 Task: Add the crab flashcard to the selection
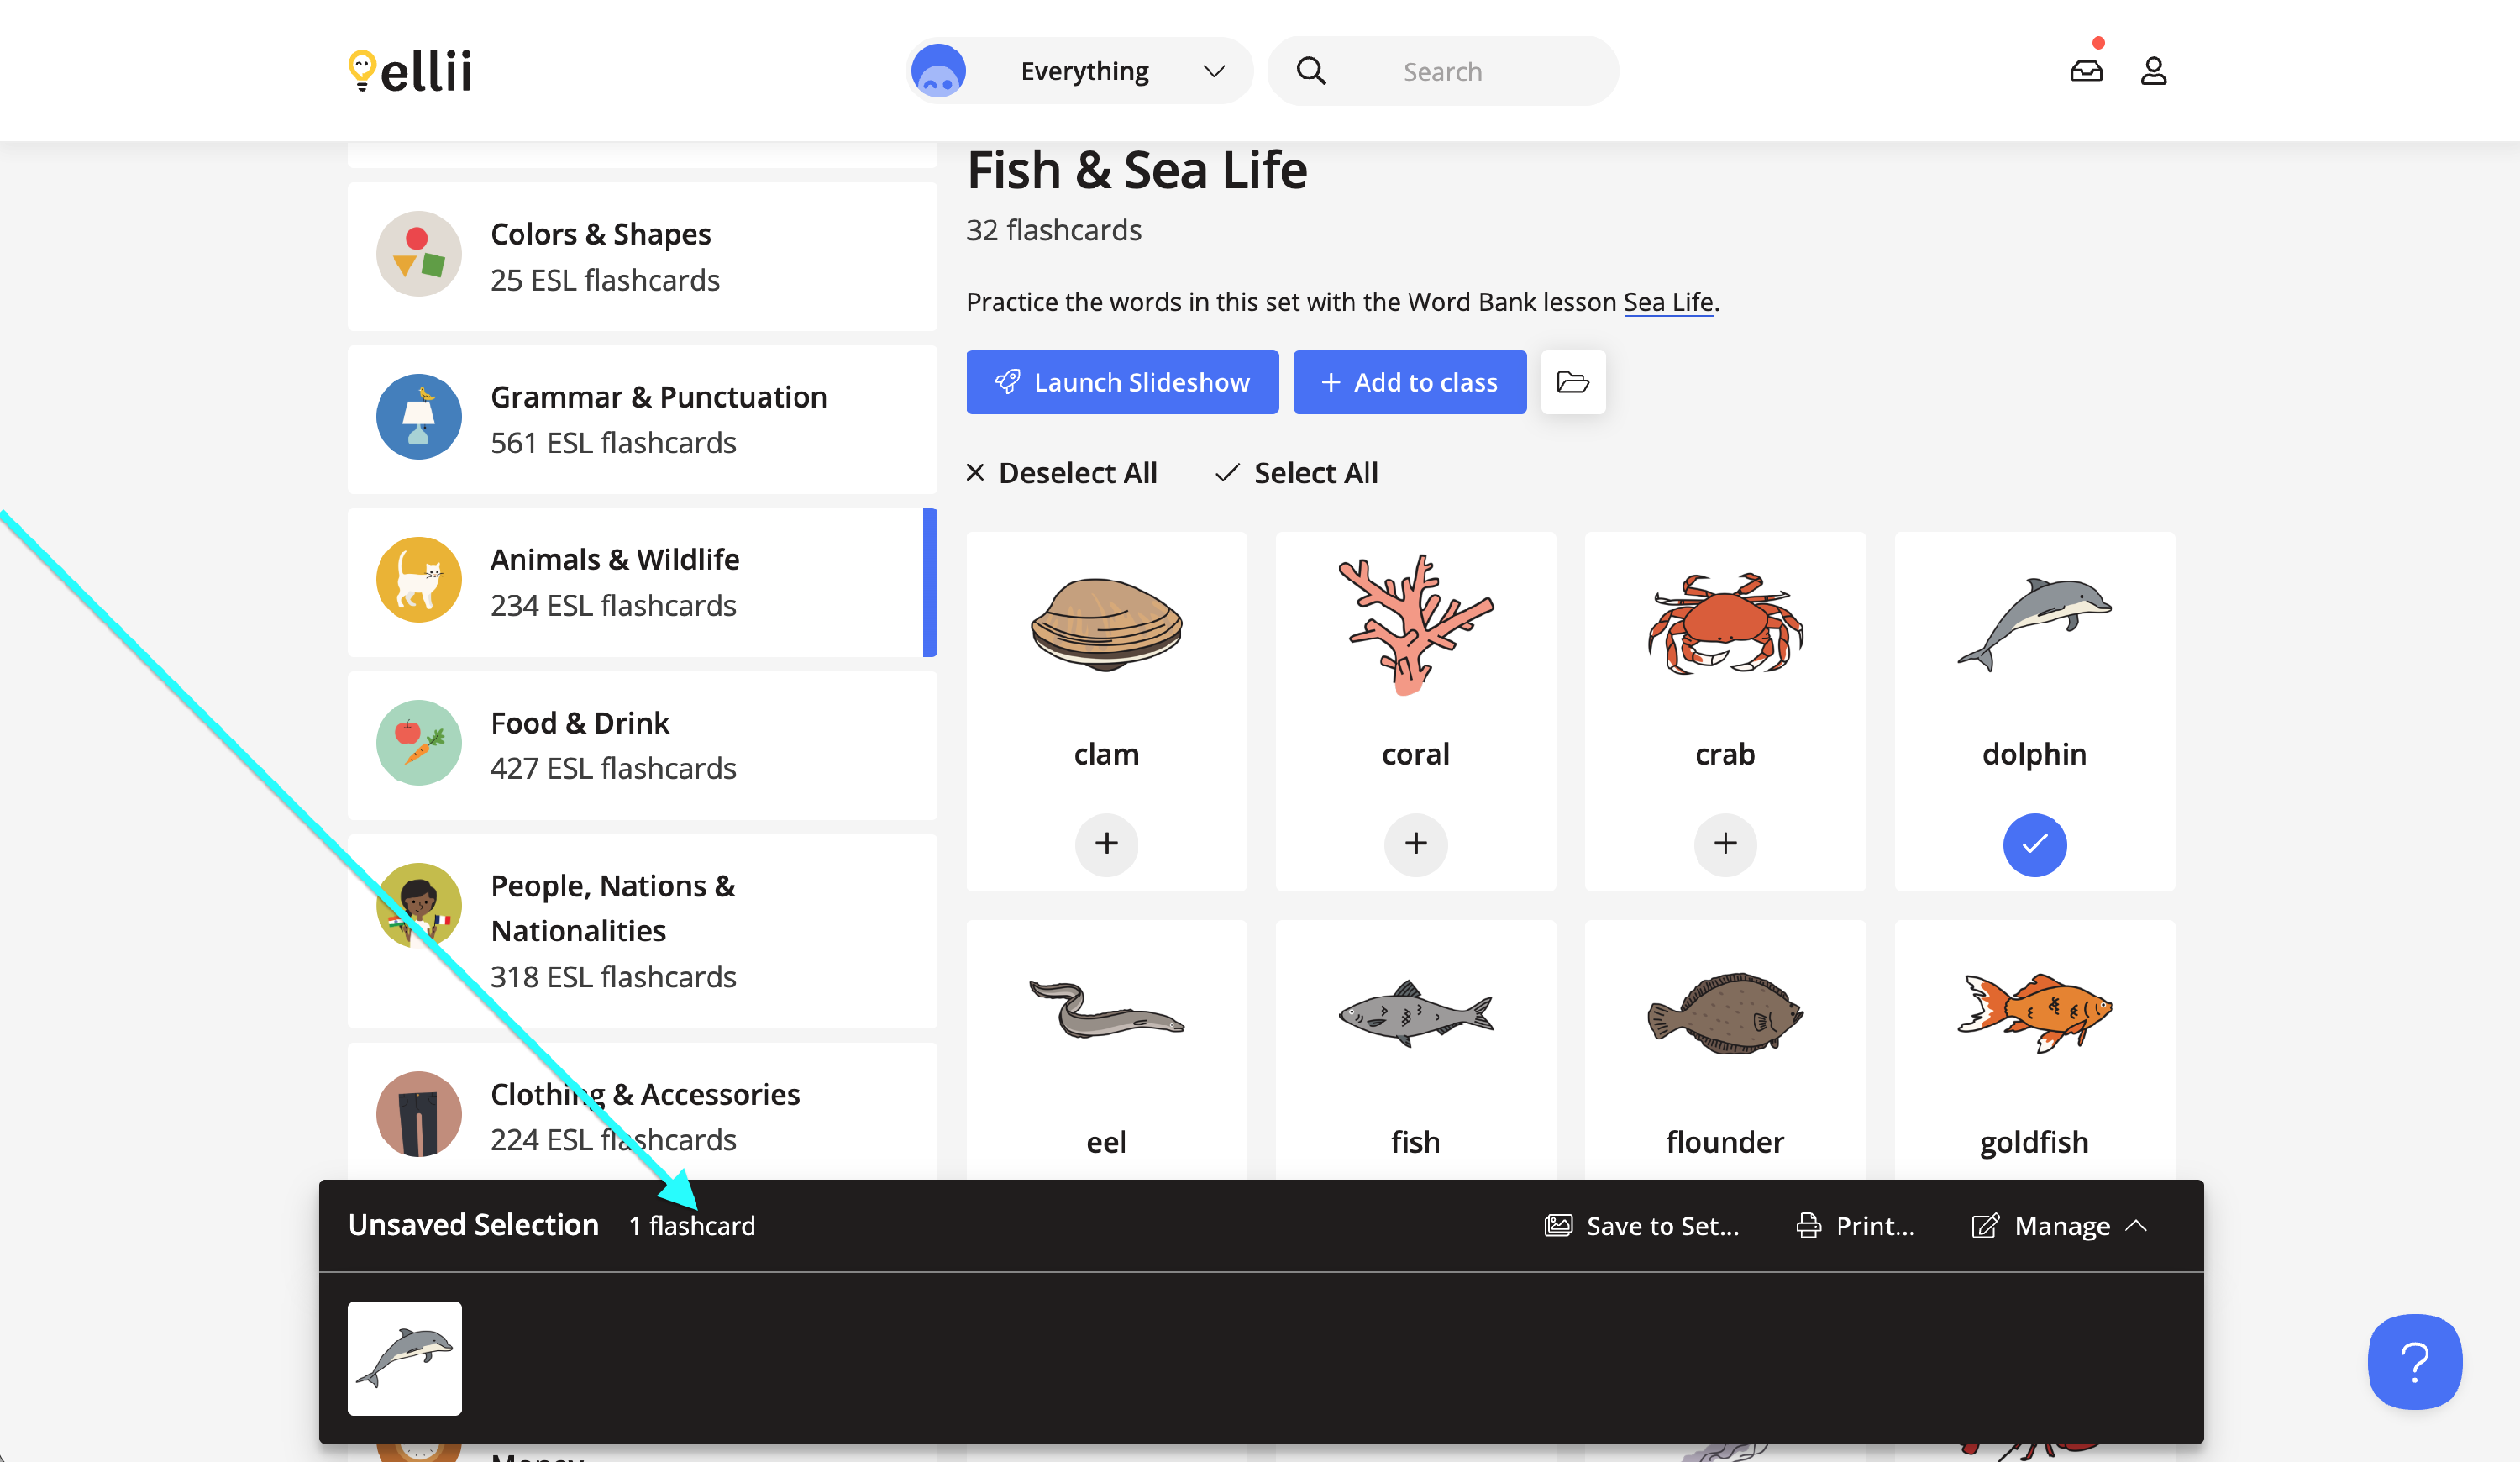point(1725,844)
